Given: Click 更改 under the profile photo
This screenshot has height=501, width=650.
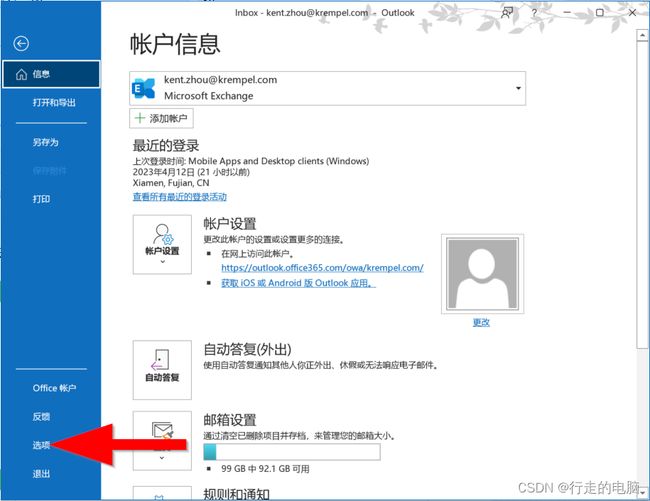Looking at the screenshot, I should [481, 322].
